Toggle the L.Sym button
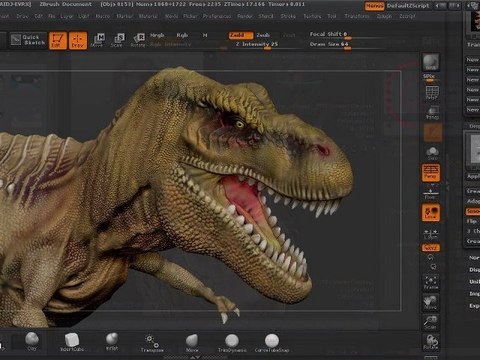 (x=430, y=234)
